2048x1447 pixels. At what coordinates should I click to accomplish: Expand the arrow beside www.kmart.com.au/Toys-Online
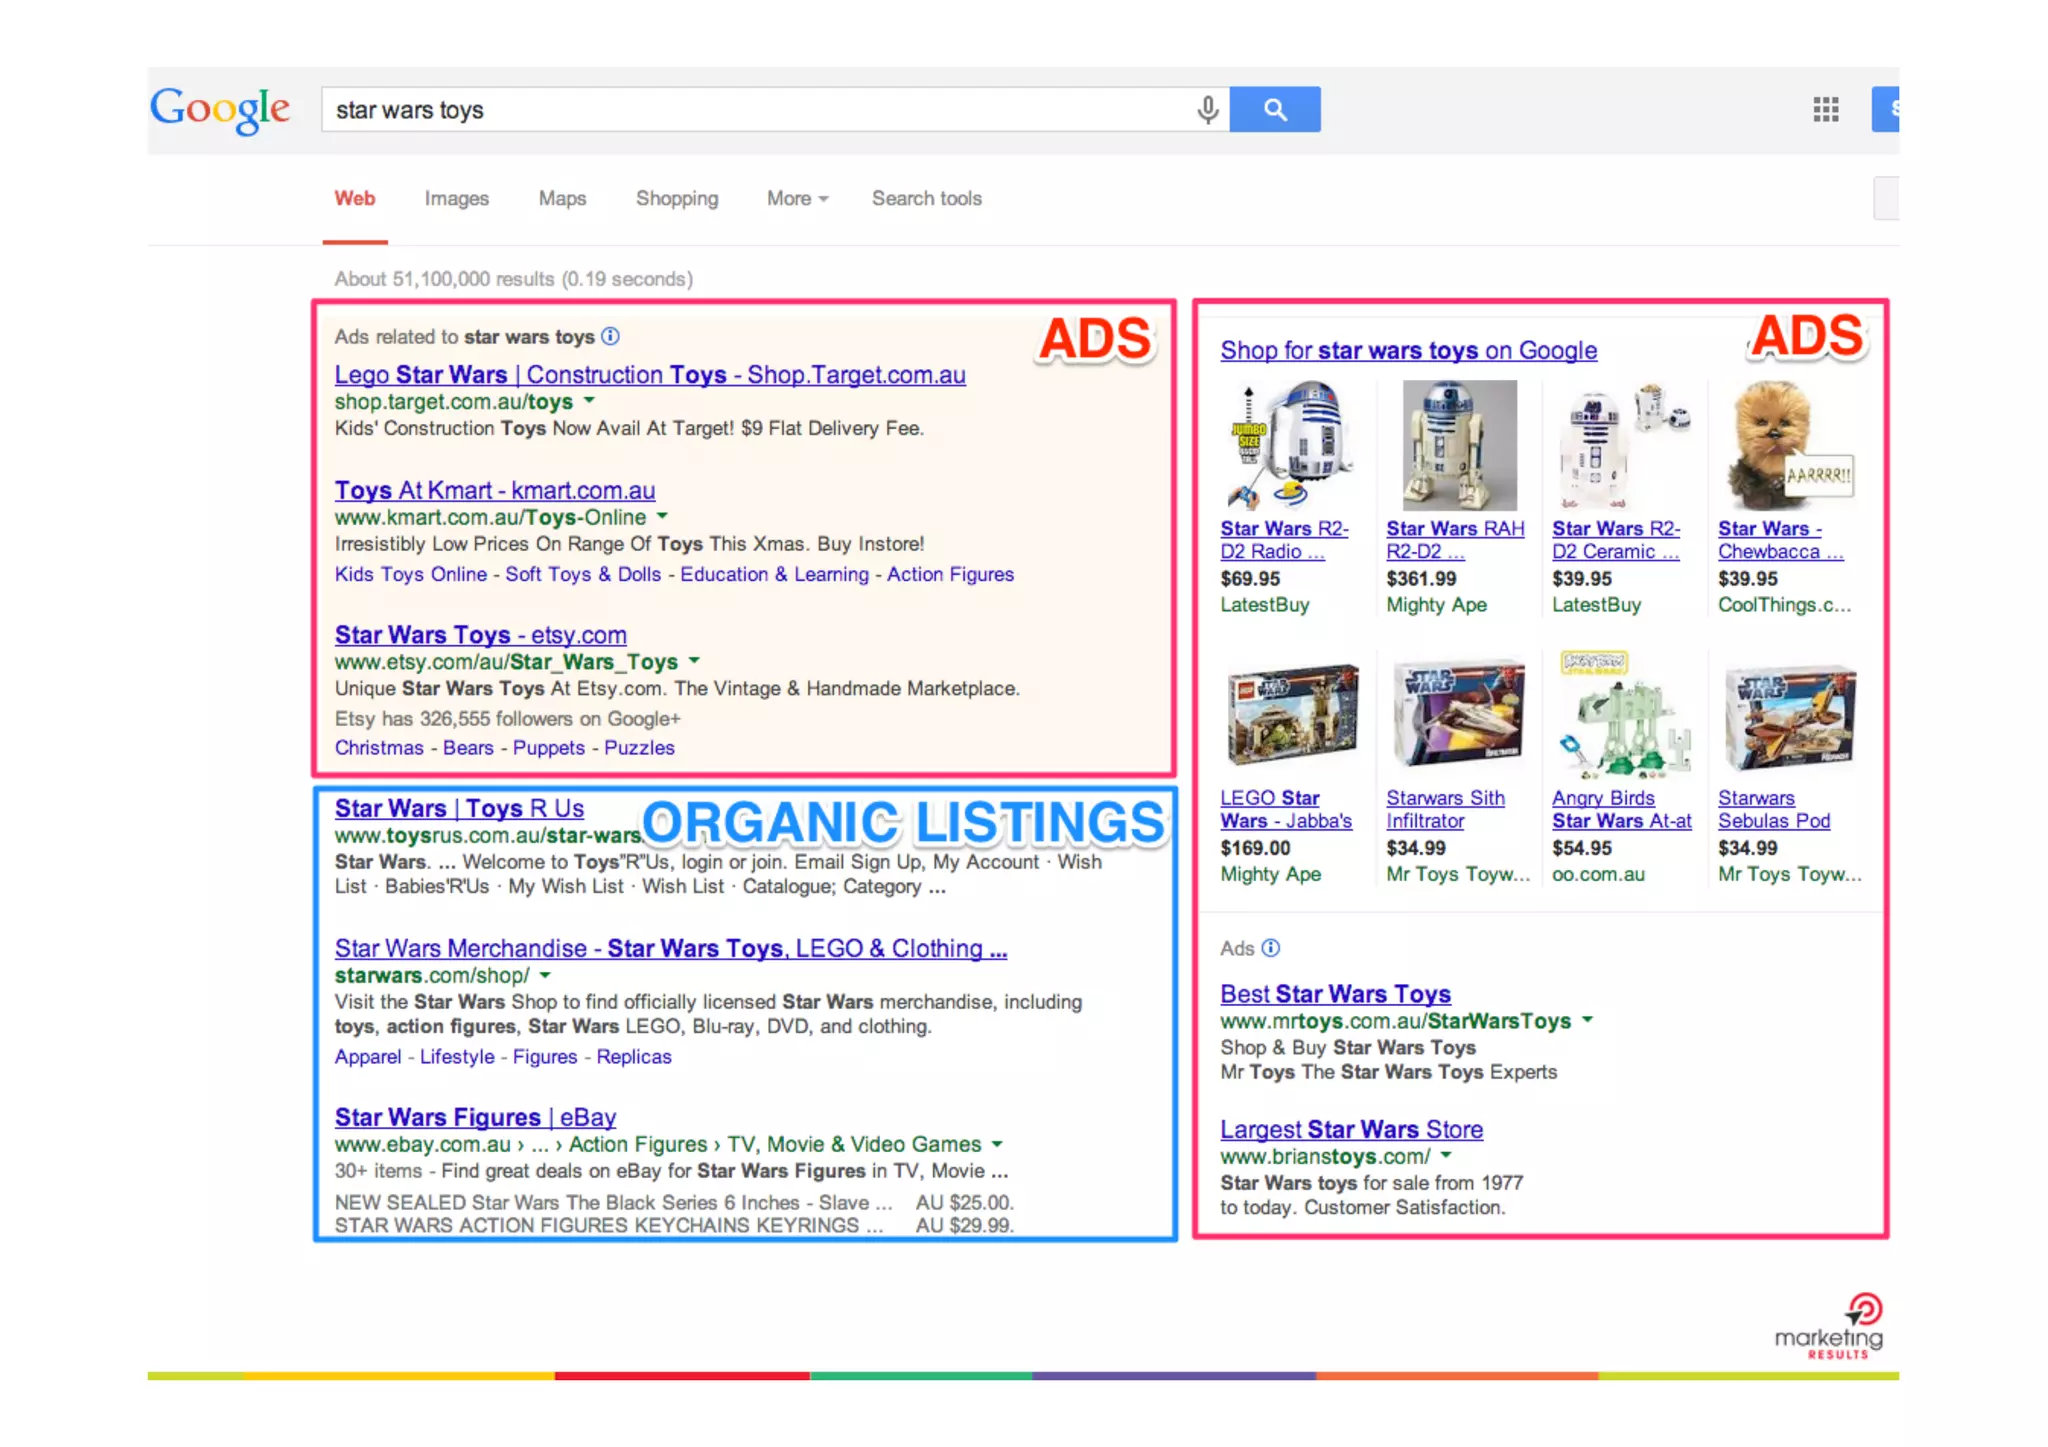(662, 516)
